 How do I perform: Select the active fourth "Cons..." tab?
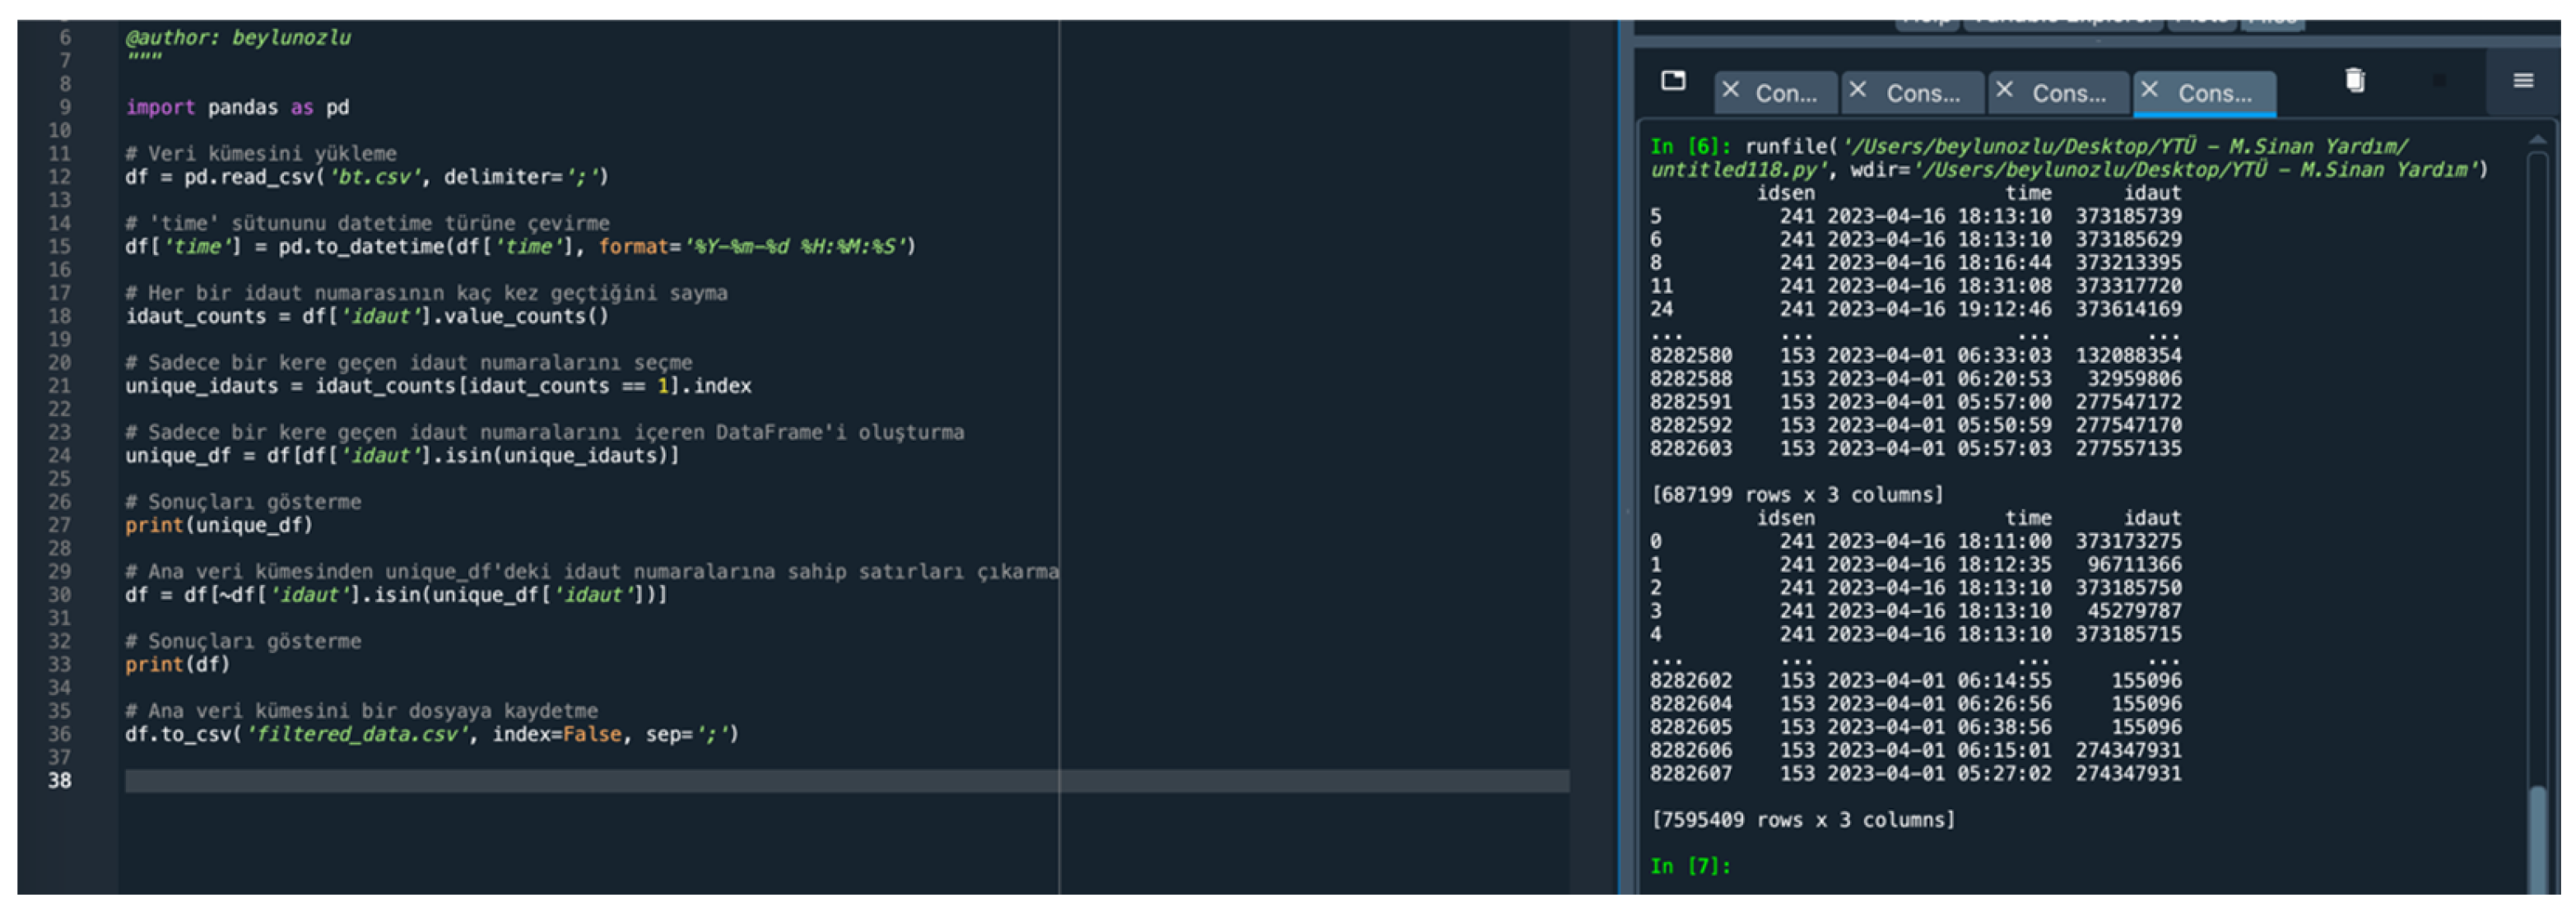(2215, 94)
